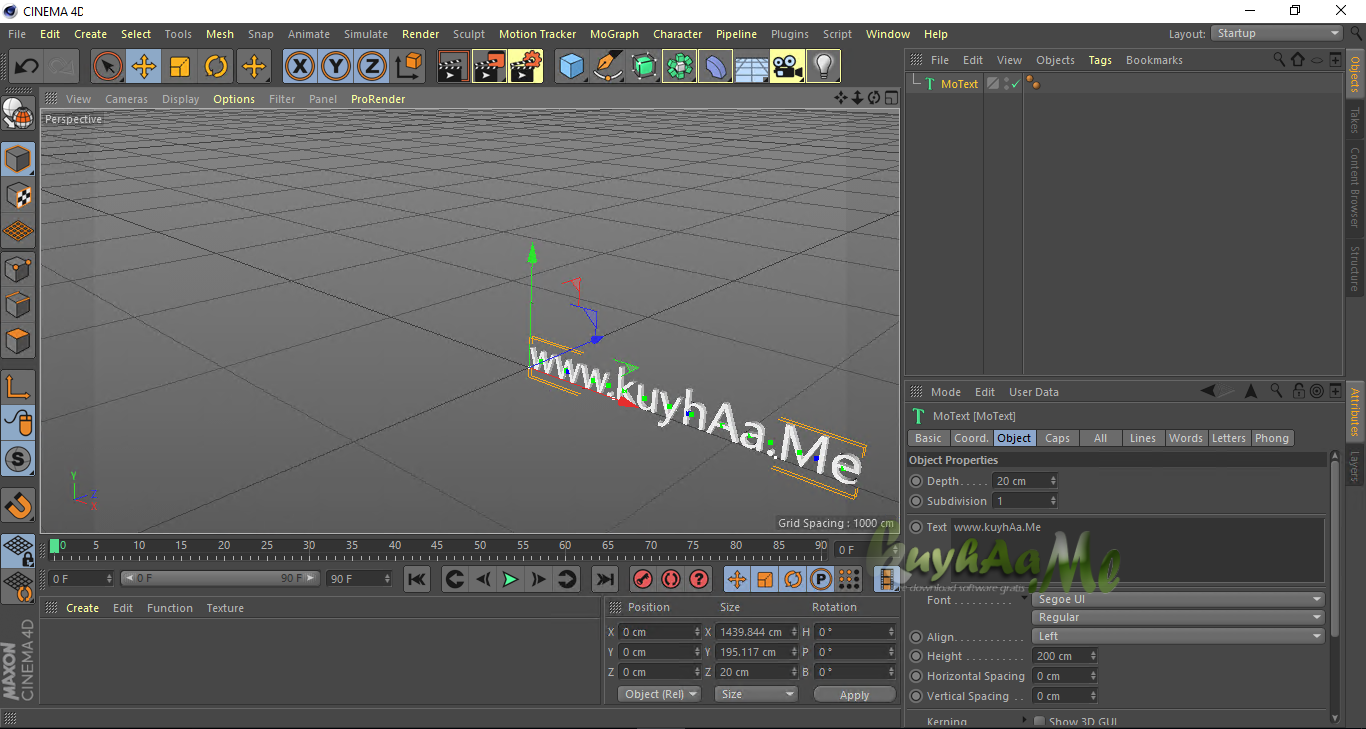Switch to Edges mode
This screenshot has height=729, width=1366.
tap(18, 304)
